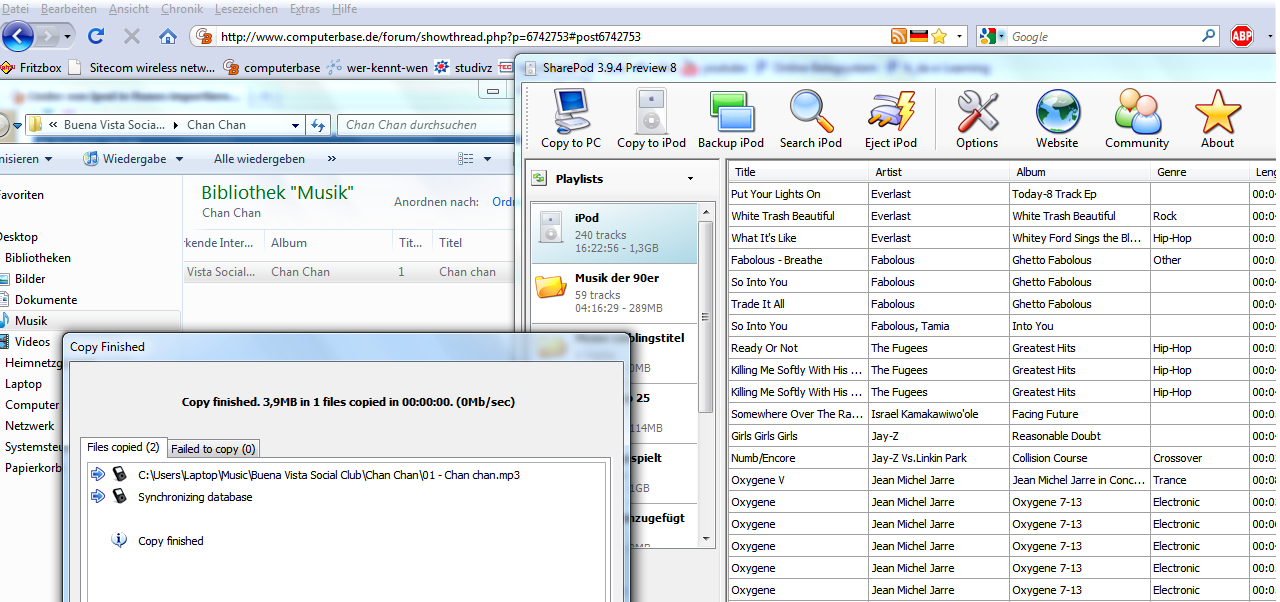Click Explorer's address refresh button

[x=319, y=125]
